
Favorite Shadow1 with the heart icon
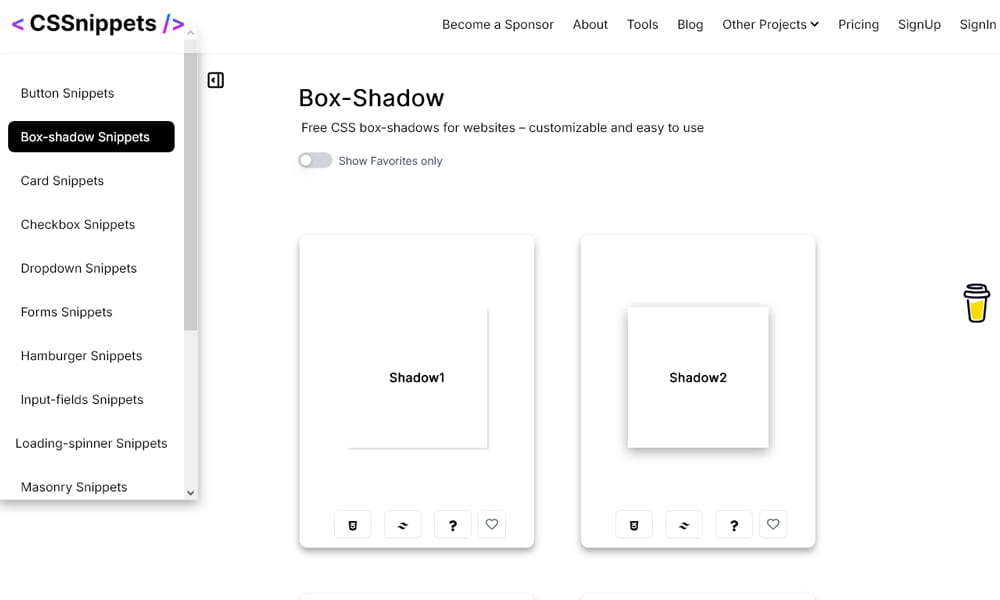point(491,523)
